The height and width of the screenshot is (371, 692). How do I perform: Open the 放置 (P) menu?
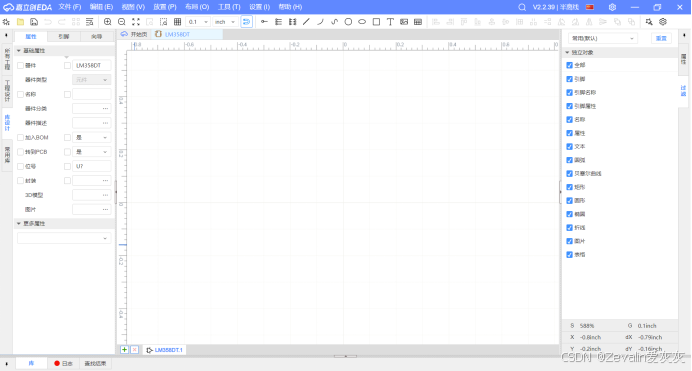165,7
